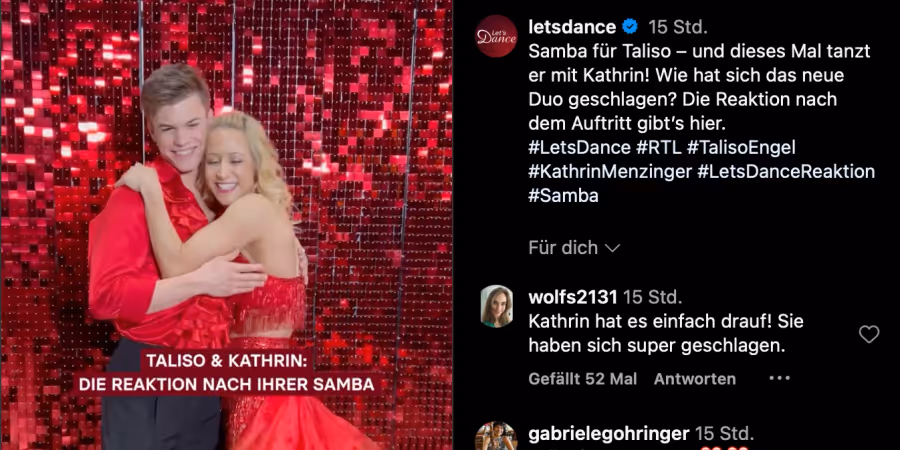Click the chevron next to Für dich
This screenshot has width=900, height=450.
click(612, 249)
